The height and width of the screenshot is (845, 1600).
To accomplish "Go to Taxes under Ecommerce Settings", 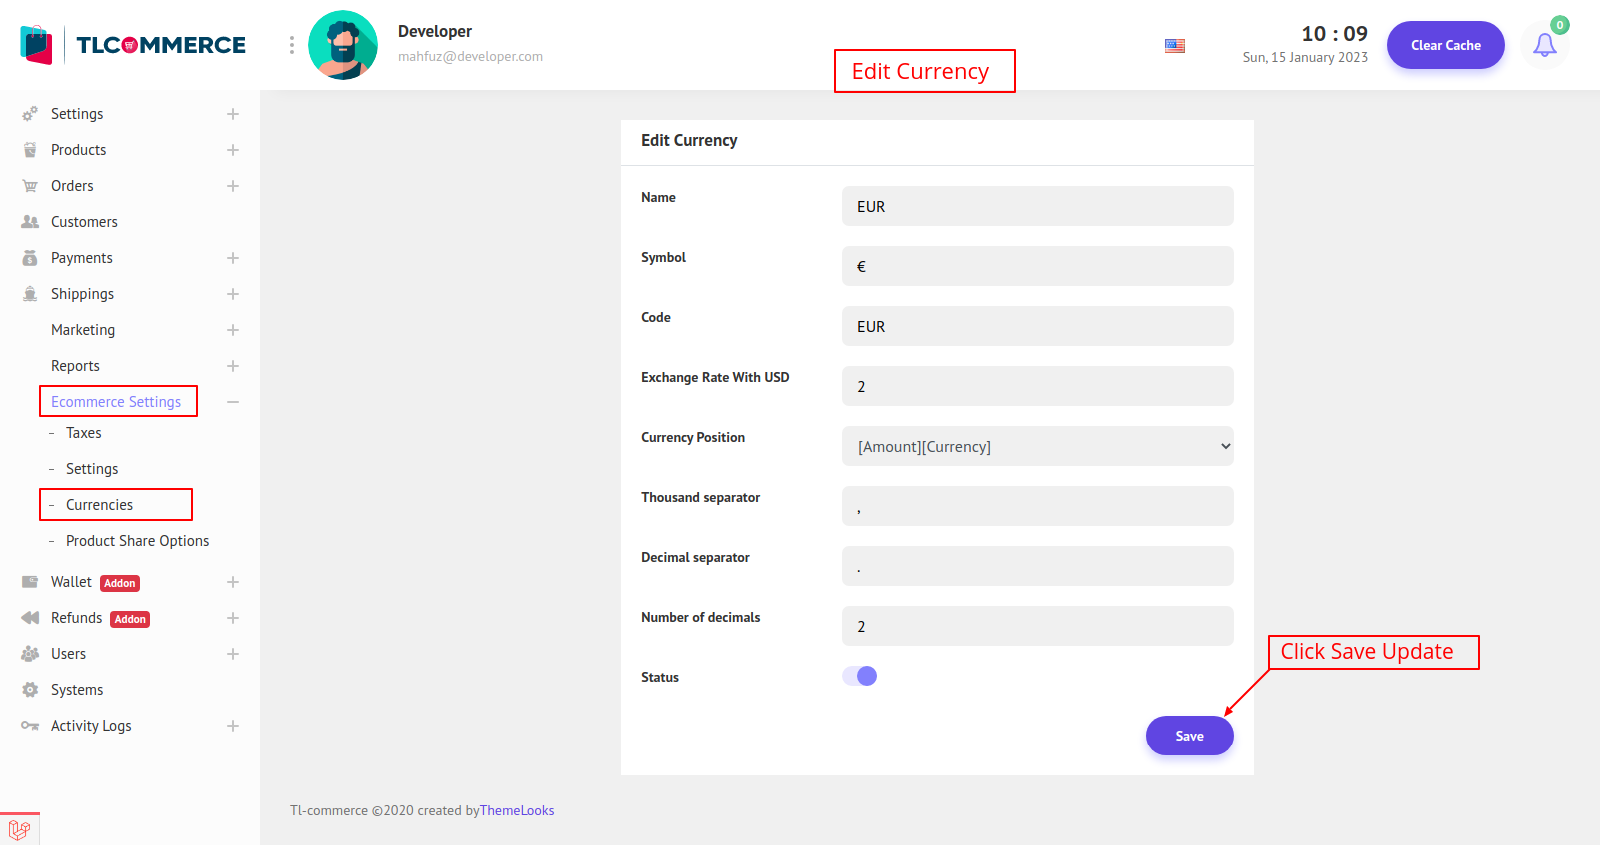I will [84, 433].
